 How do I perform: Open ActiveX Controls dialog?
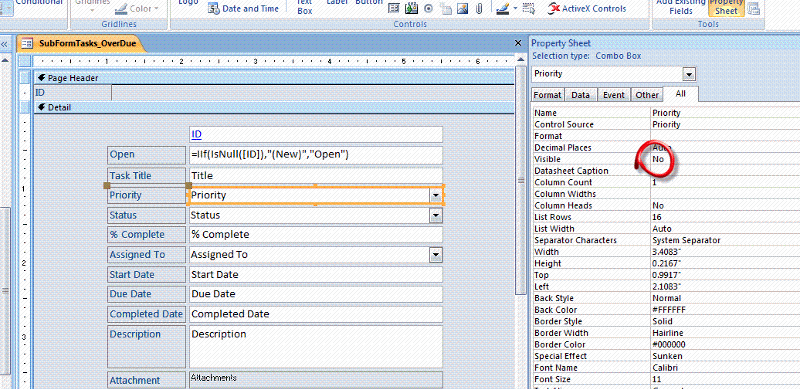586,8
